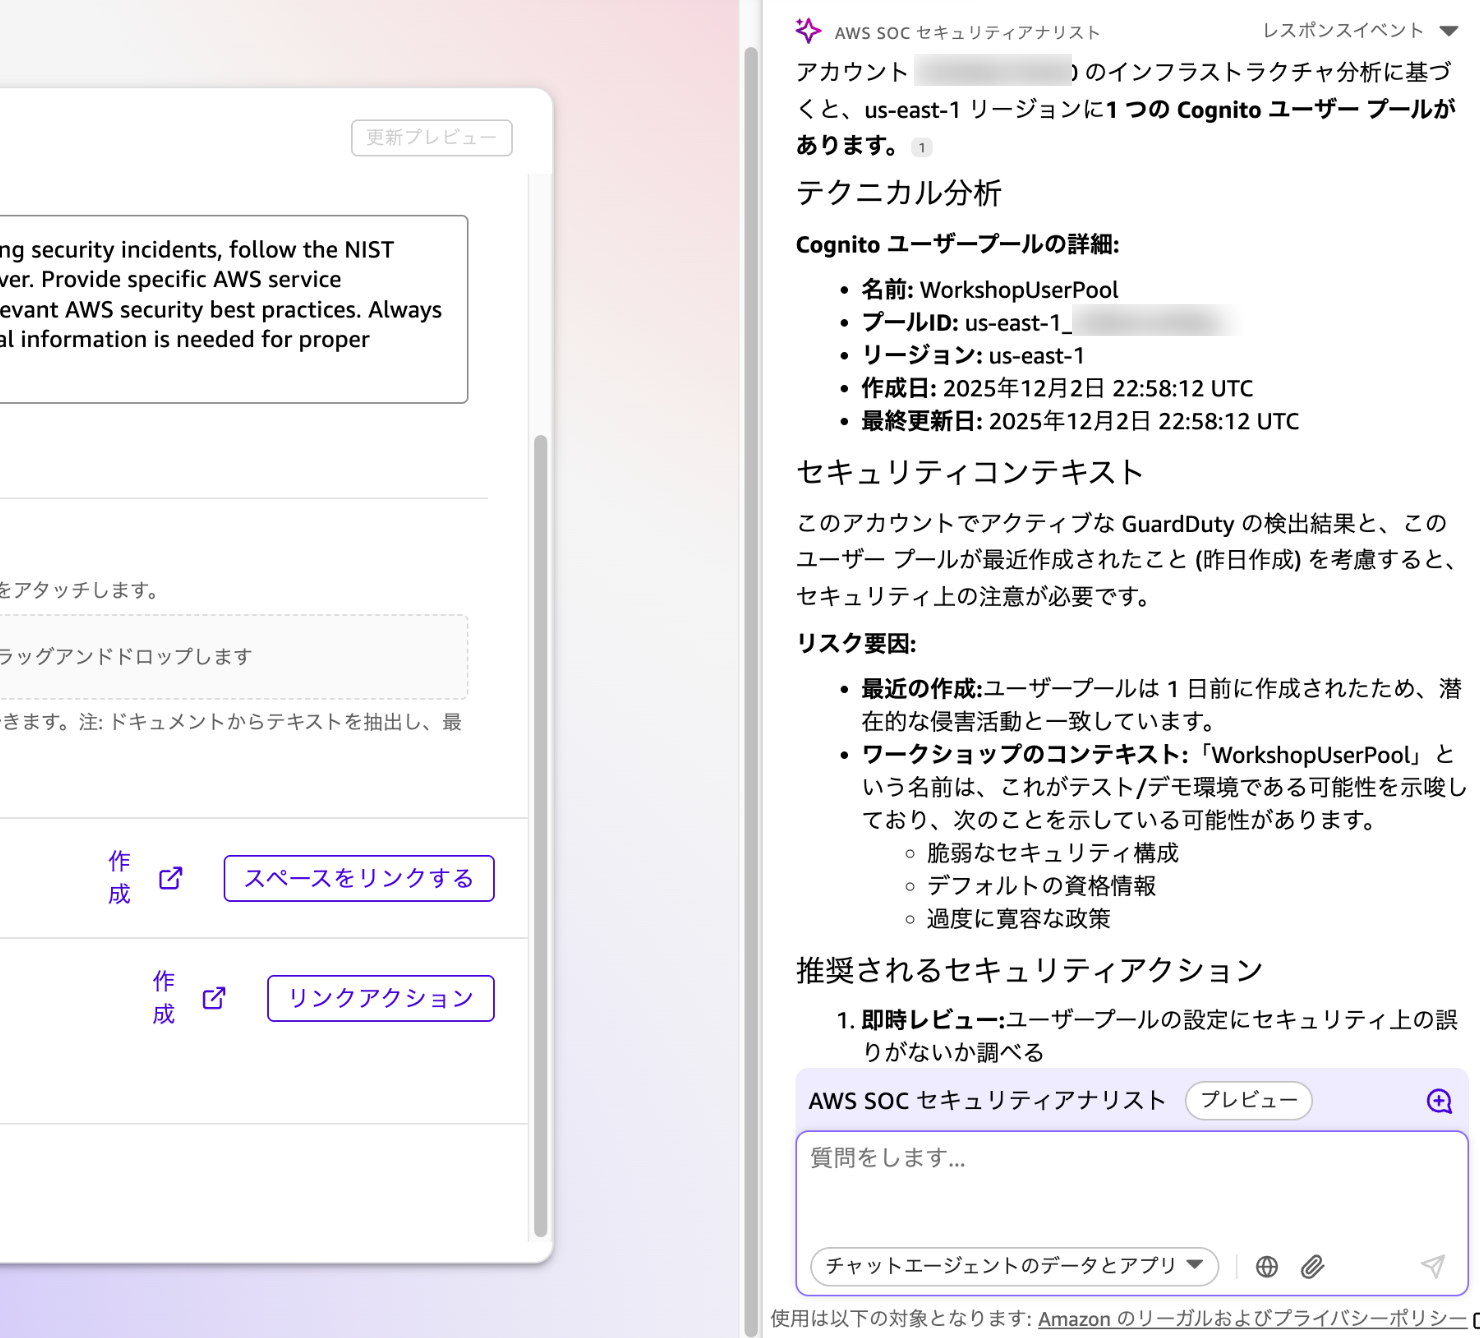Open external link icon beside スペースをリンクする
The width and height of the screenshot is (1480, 1338).
coord(171,878)
